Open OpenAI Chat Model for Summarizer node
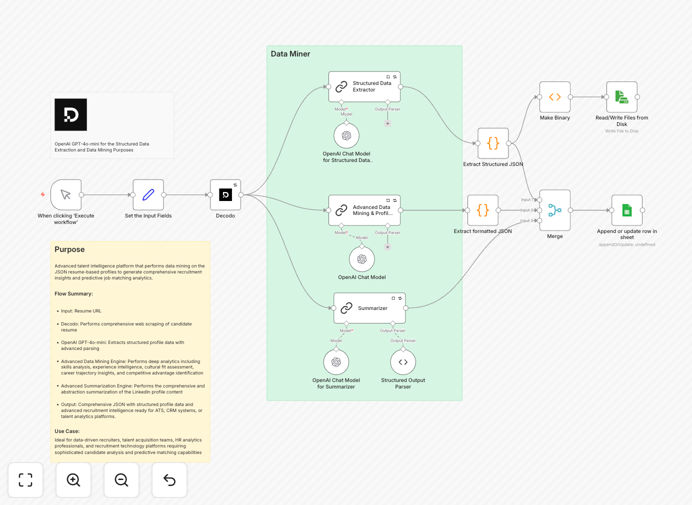692x505 pixels. [x=336, y=362]
